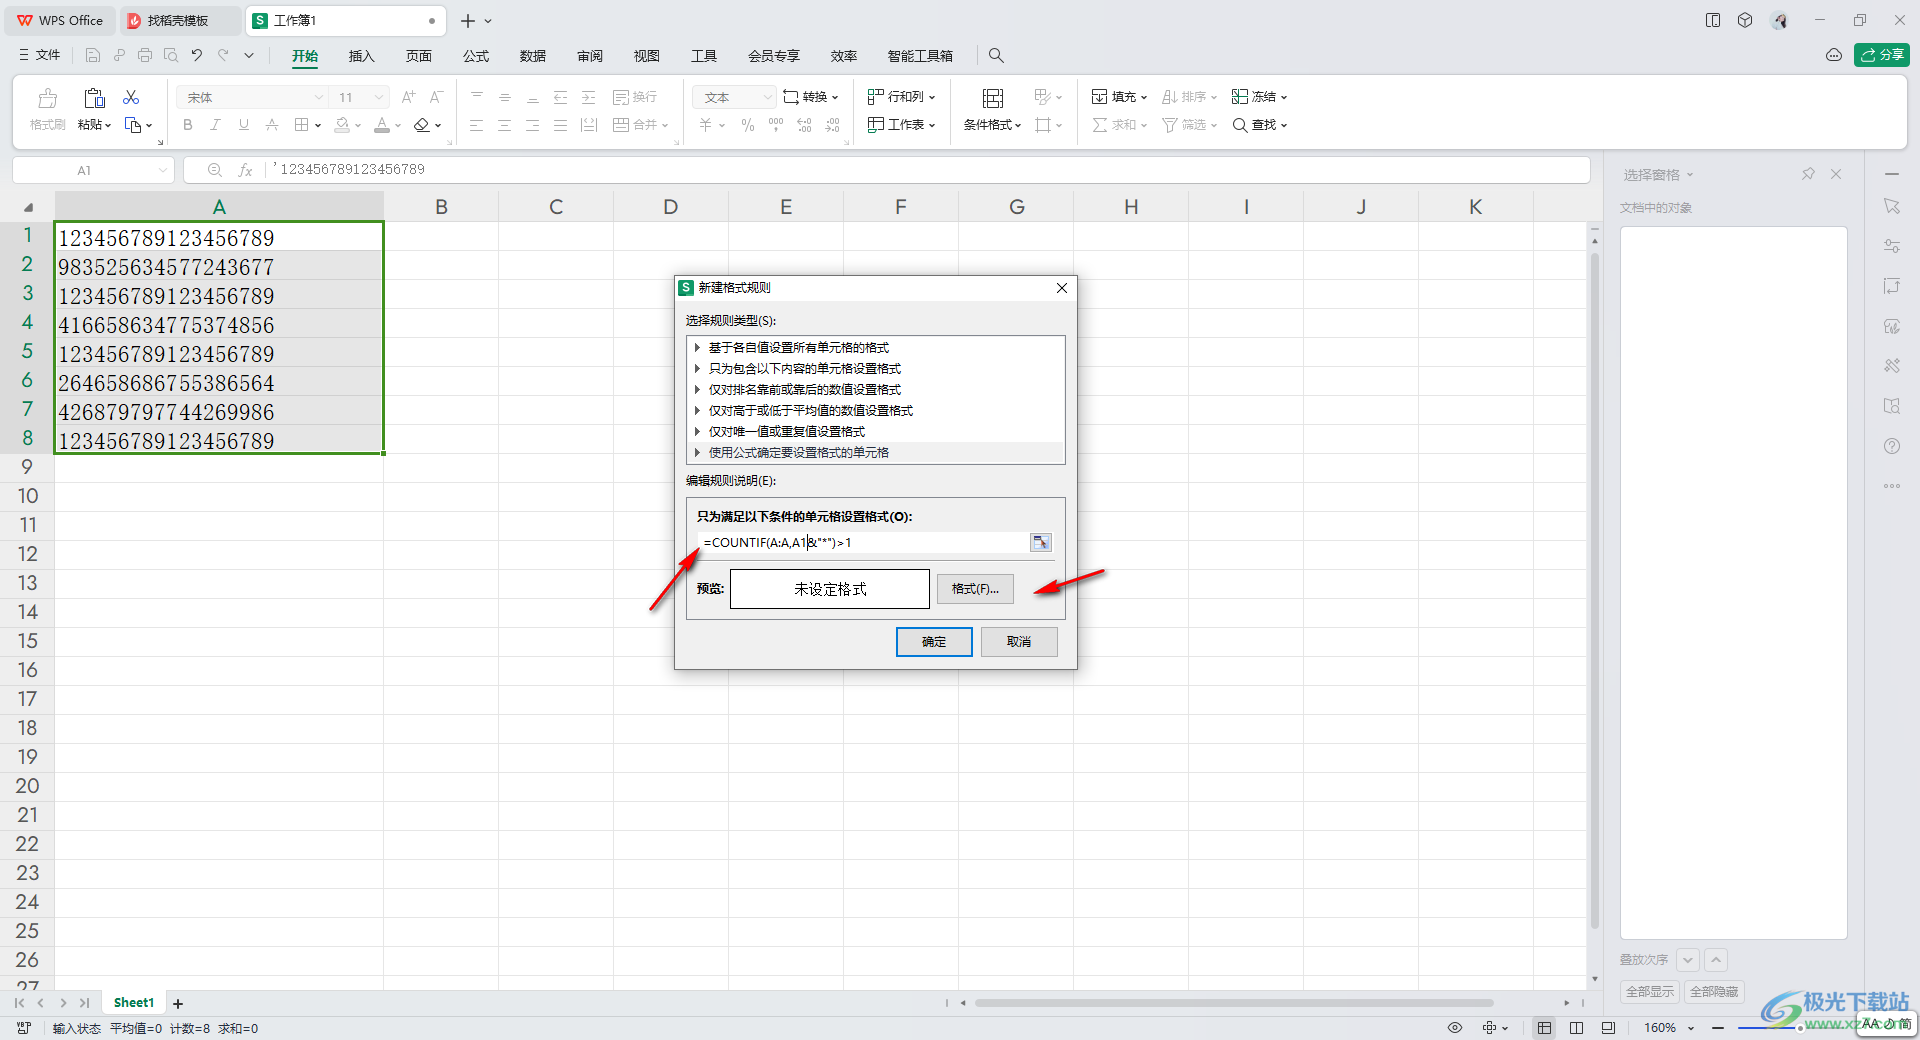Screen dimensions: 1920x1040
Task: Click 确定 (OK) in new rule dialog
Action: tap(934, 642)
